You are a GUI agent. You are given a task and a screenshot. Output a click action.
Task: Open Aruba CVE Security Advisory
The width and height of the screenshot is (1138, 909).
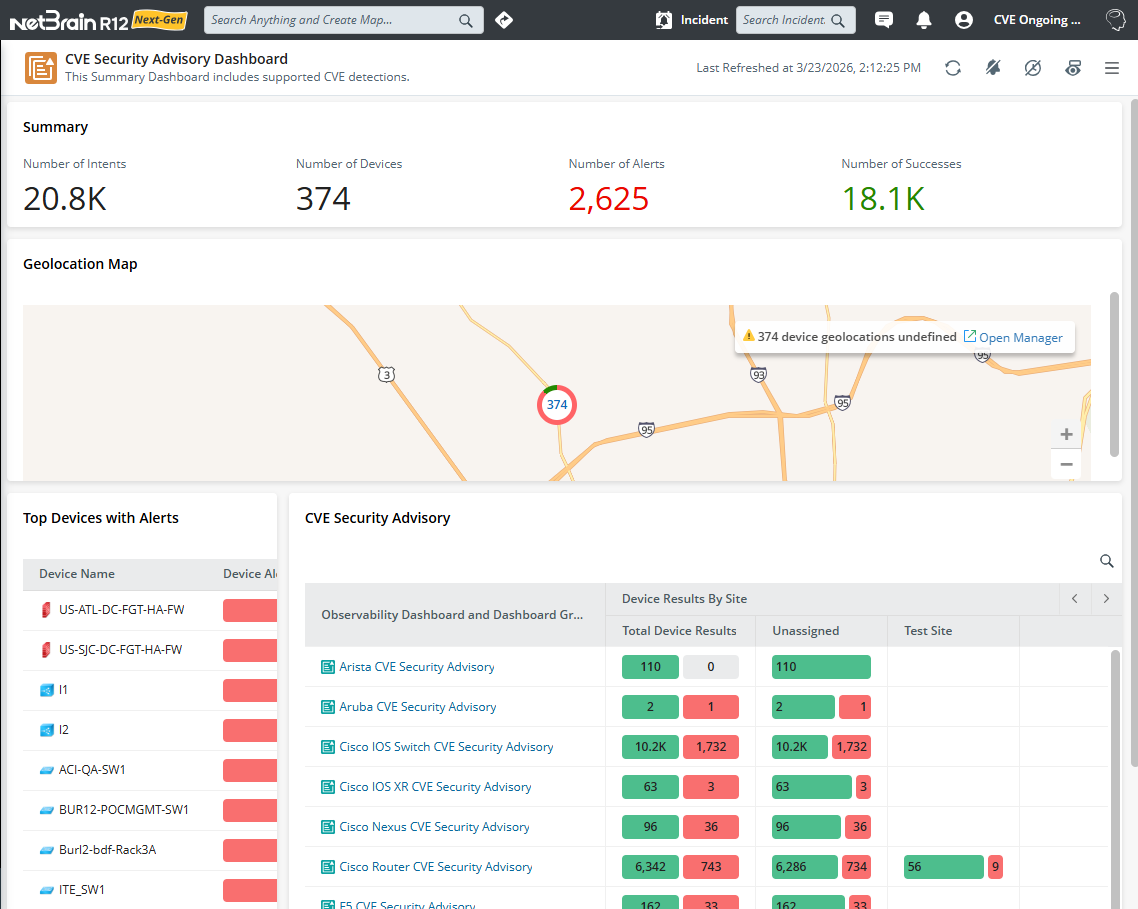(x=417, y=706)
